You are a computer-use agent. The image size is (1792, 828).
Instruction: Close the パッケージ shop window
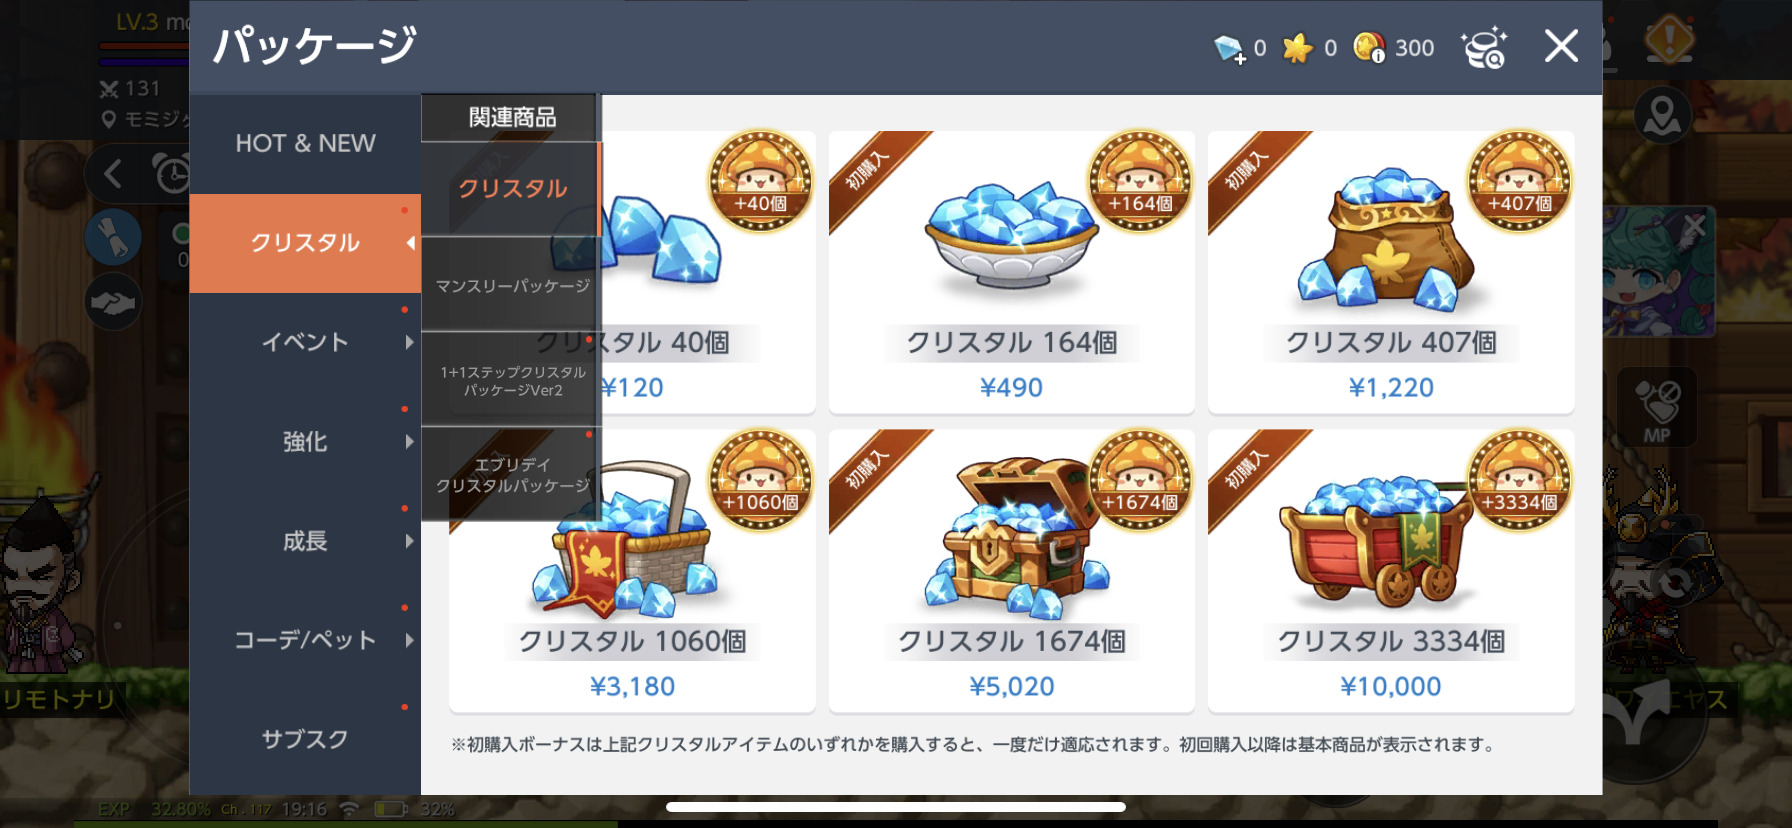1561,46
